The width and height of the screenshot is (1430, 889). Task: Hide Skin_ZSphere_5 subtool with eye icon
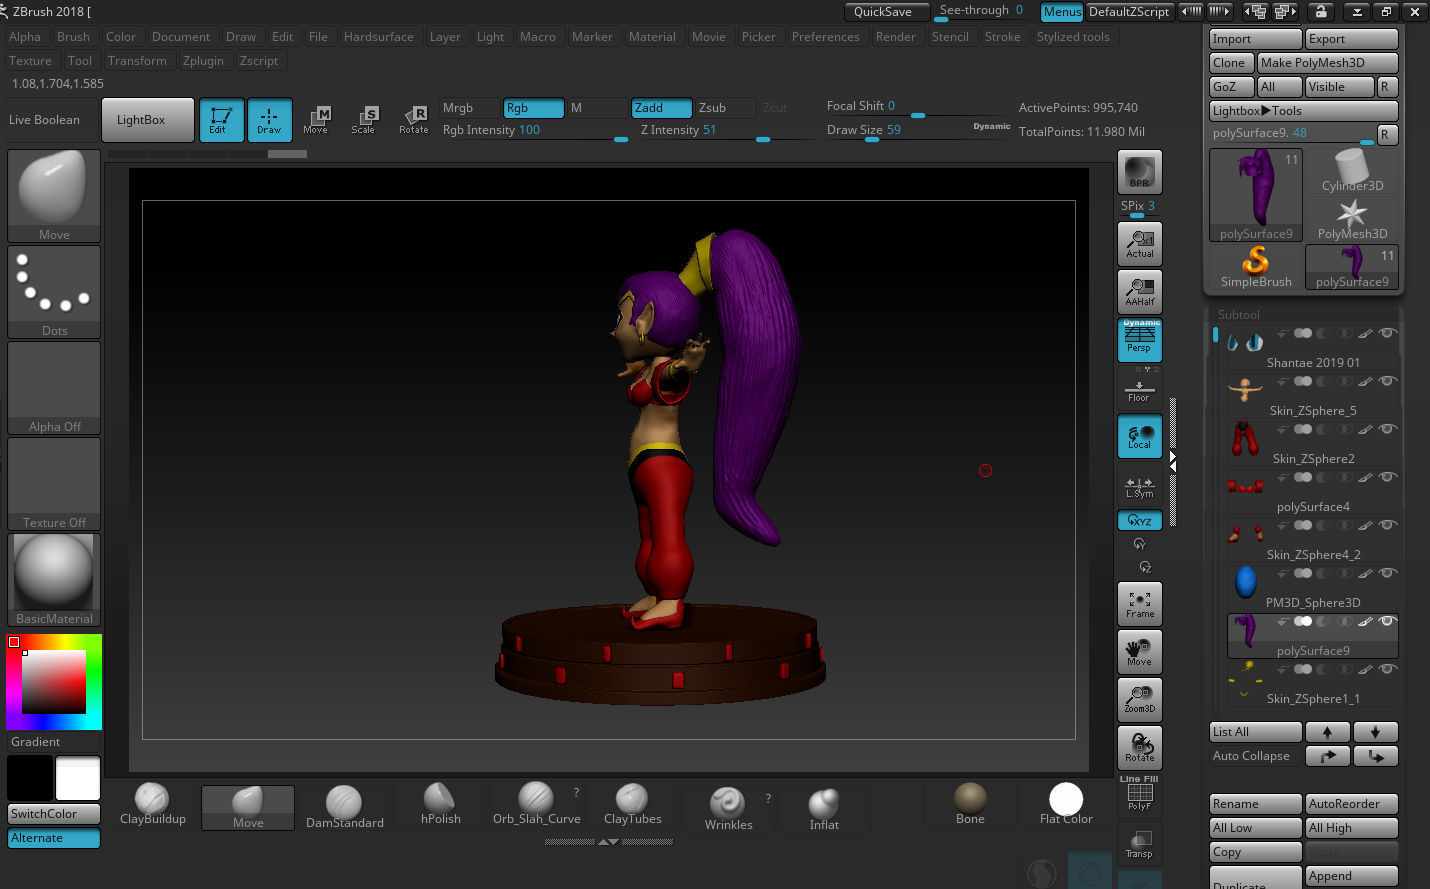pos(1388,381)
